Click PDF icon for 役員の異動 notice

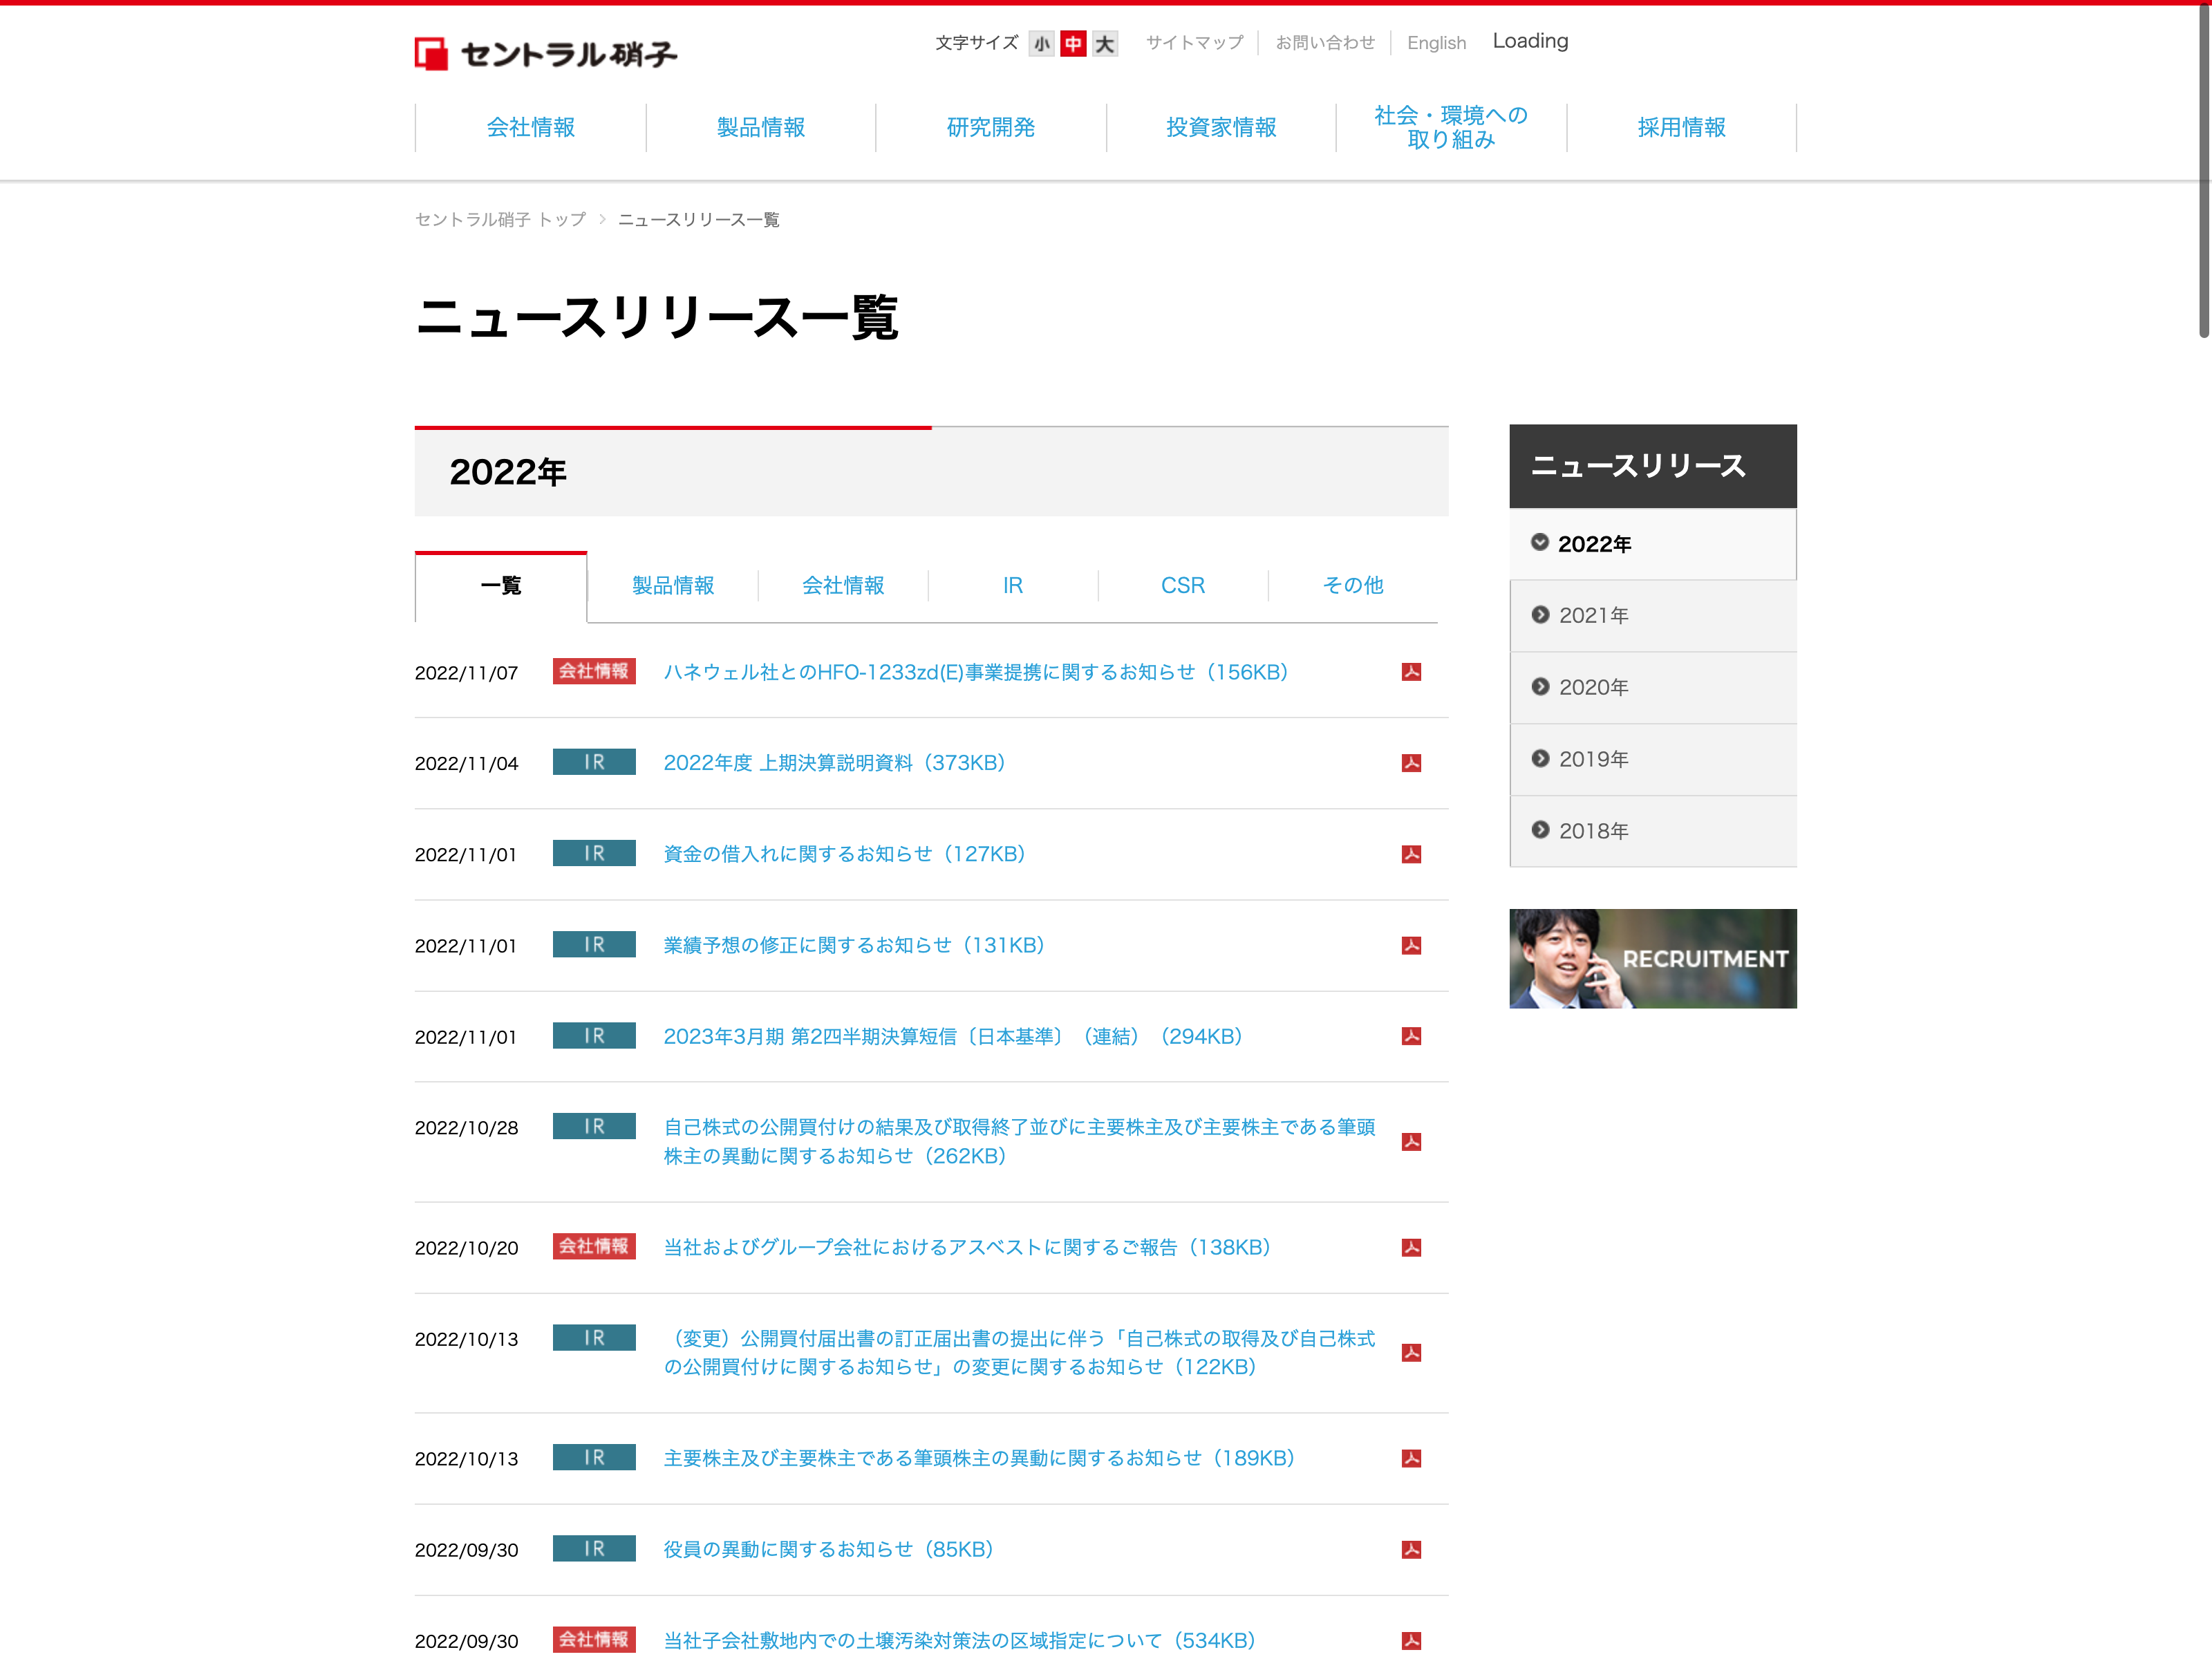click(x=1411, y=1549)
